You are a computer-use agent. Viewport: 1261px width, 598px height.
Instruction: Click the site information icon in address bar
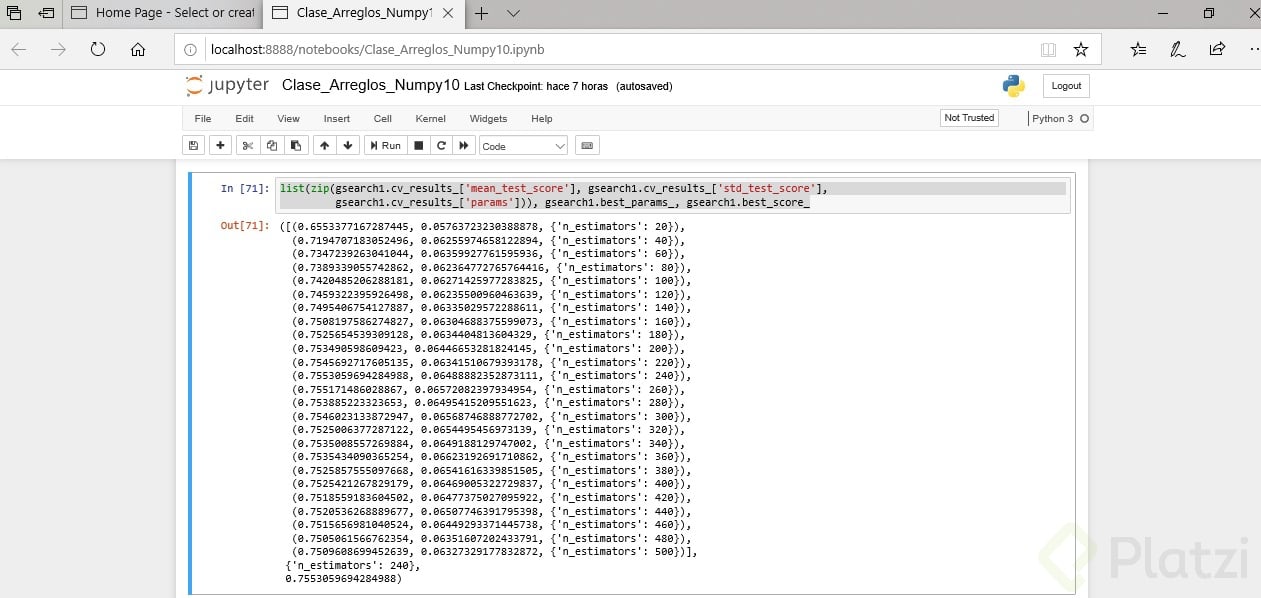pyautogui.click(x=192, y=49)
